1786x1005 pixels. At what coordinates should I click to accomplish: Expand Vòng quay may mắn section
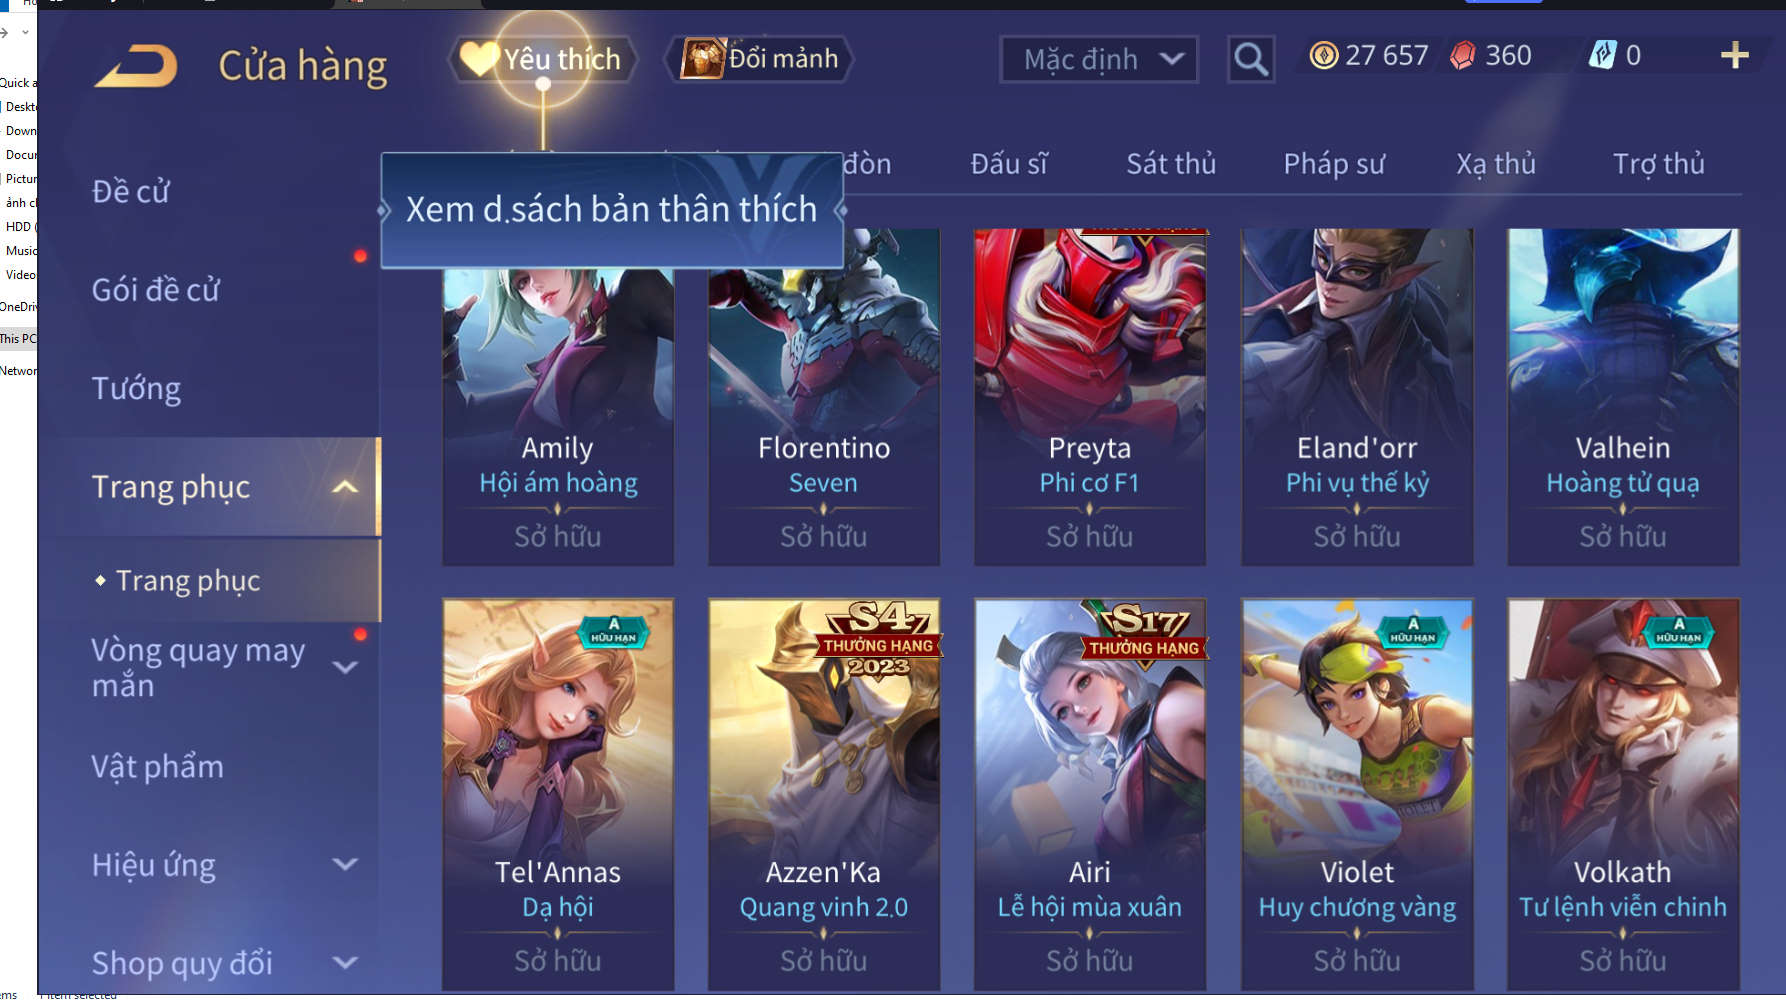pos(345,667)
